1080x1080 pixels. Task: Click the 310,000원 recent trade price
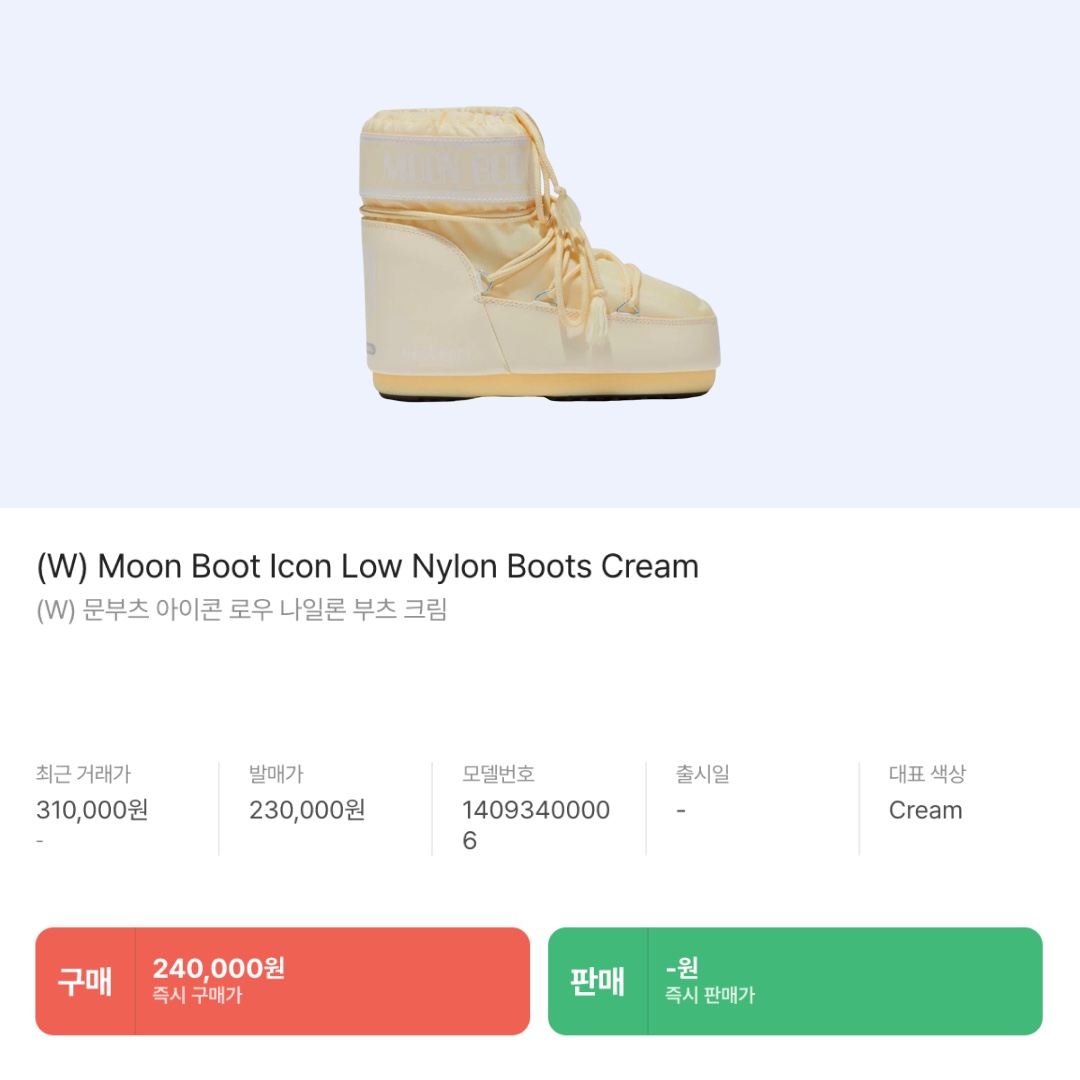(x=92, y=810)
